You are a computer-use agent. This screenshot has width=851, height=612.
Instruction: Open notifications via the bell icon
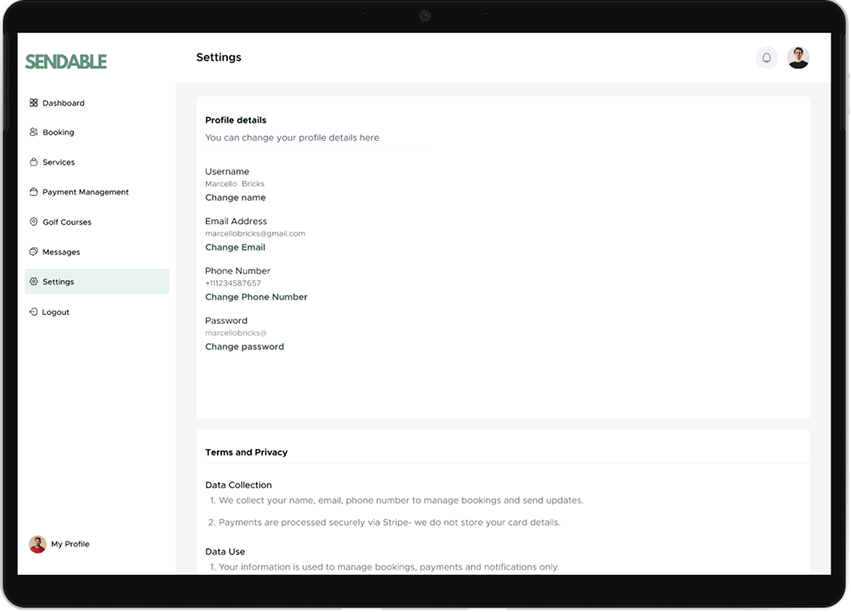click(x=766, y=58)
